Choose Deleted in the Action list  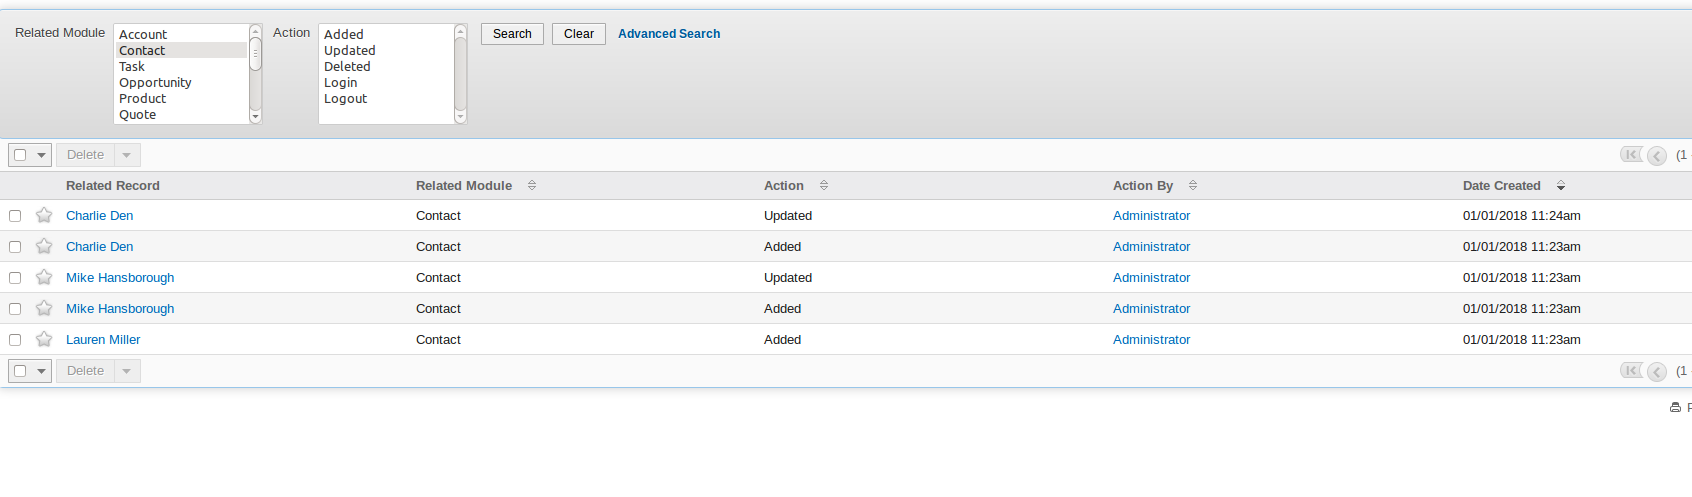pyautogui.click(x=387, y=66)
